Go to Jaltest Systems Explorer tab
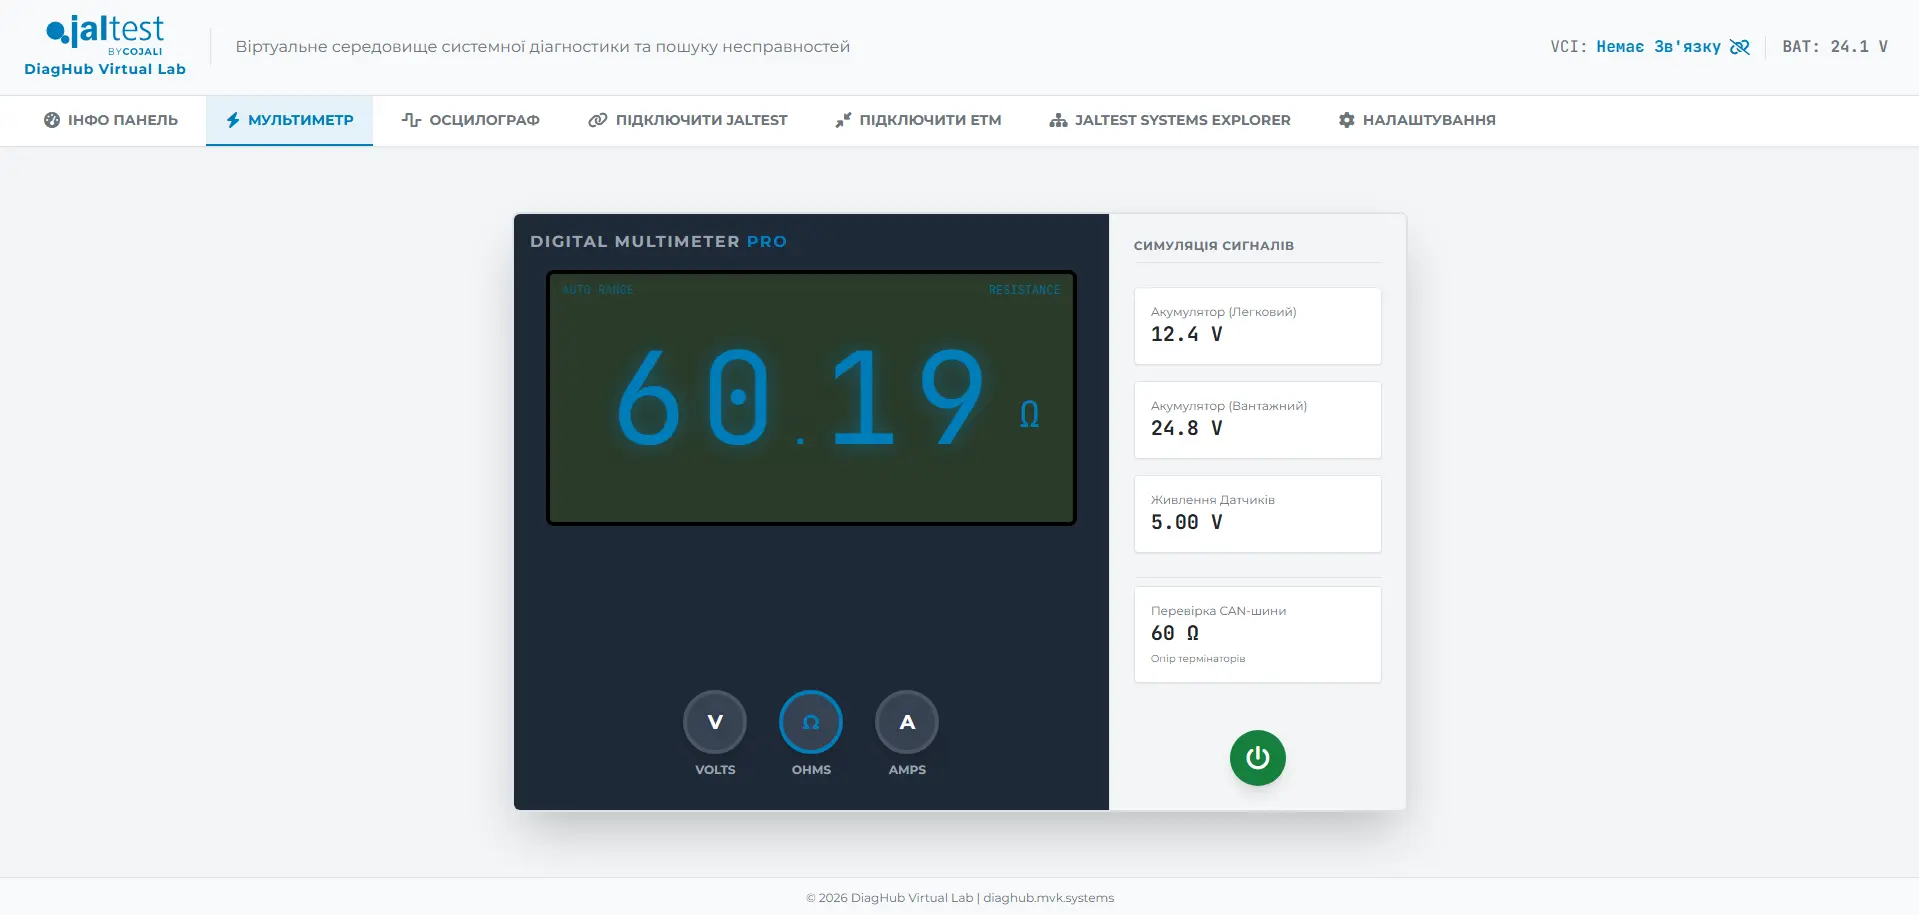This screenshot has width=1919, height=915. [x=1170, y=120]
